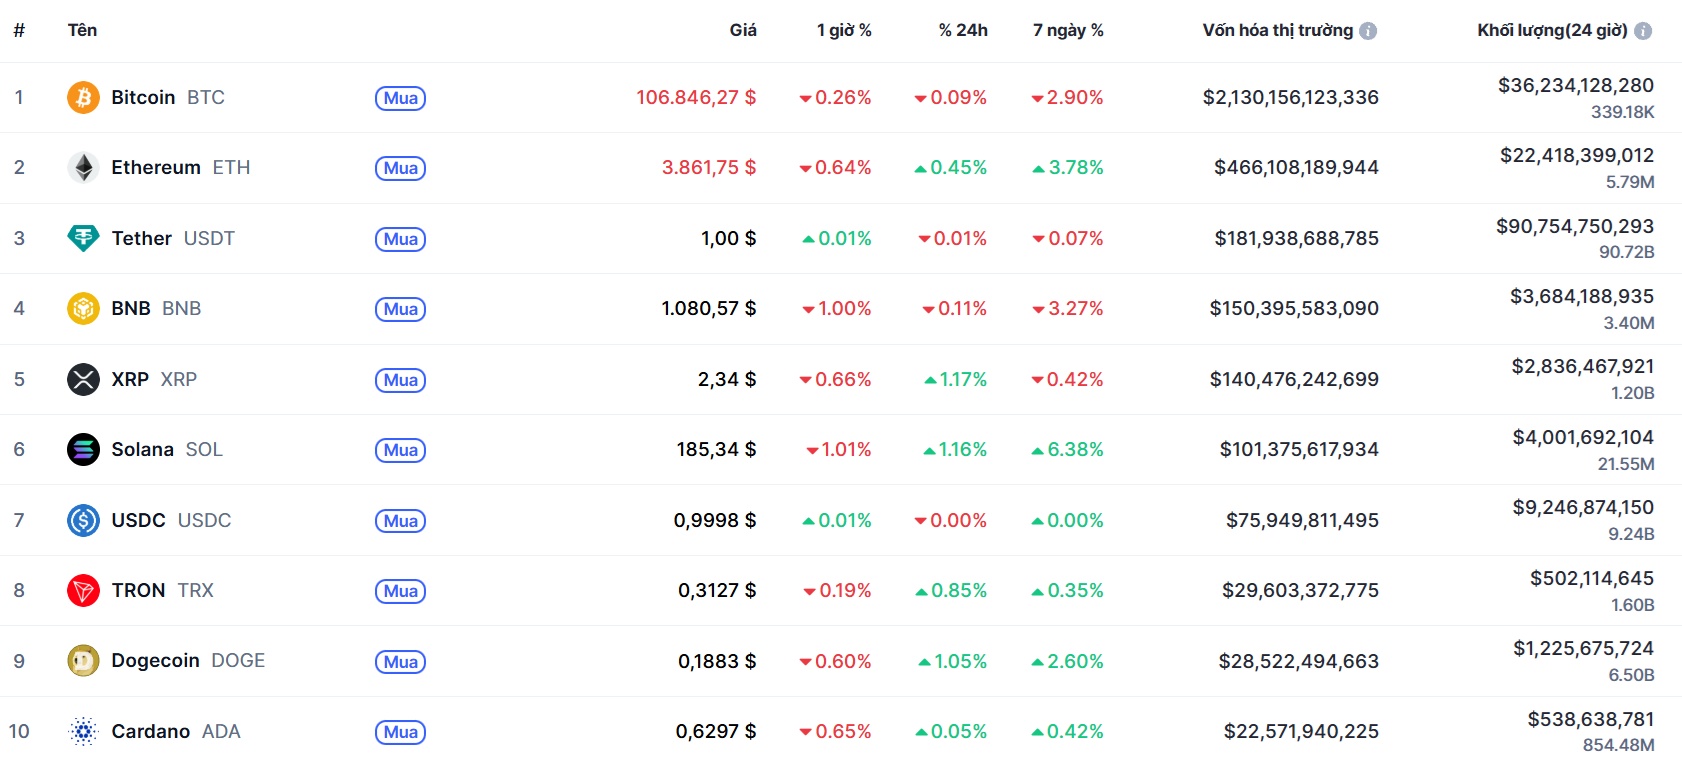1682x761 pixels.
Task: Click Dogecoin price 0,1883 $
Action: tap(717, 661)
